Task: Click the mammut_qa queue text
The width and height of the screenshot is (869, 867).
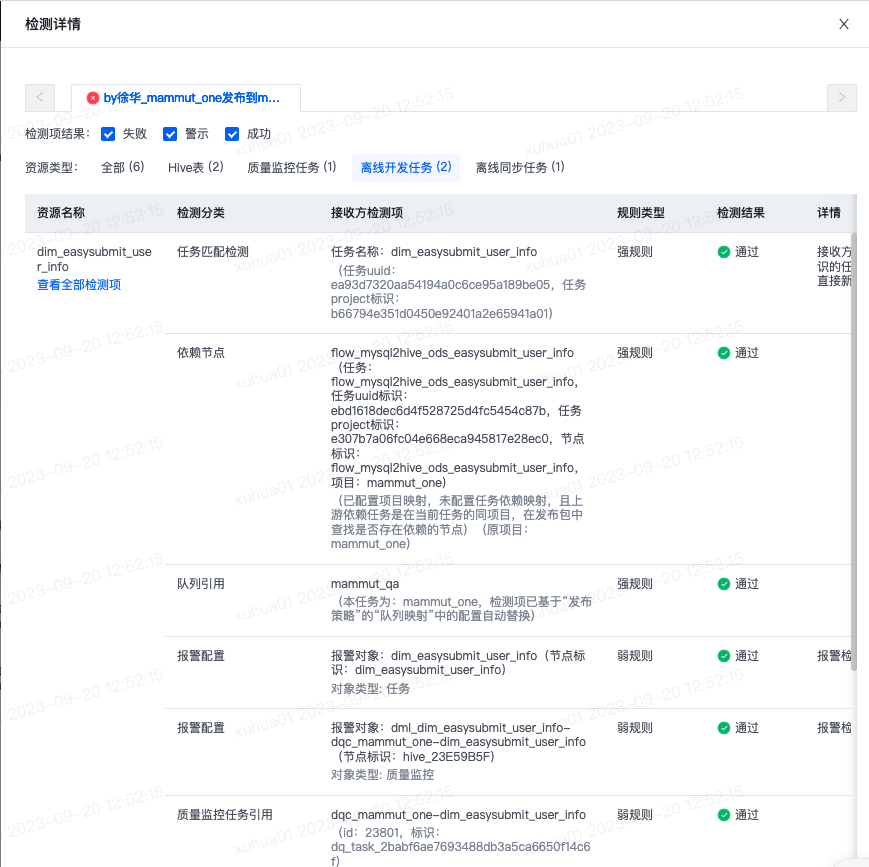Action: (365, 584)
